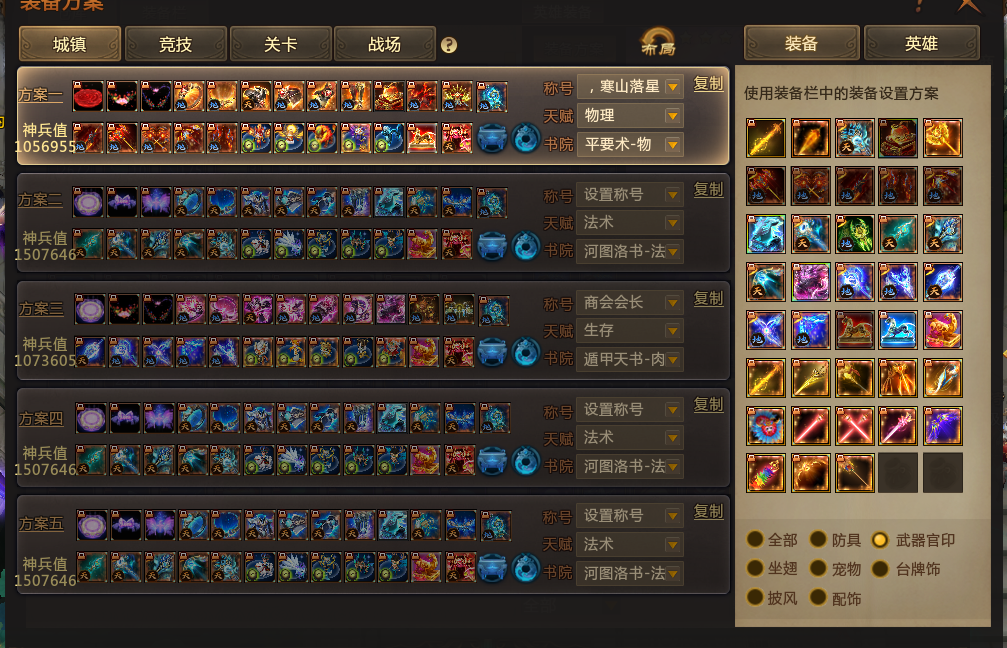Click the help question mark icon
The width and height of the screenshot is (1007, 648).
click(449, 45)
